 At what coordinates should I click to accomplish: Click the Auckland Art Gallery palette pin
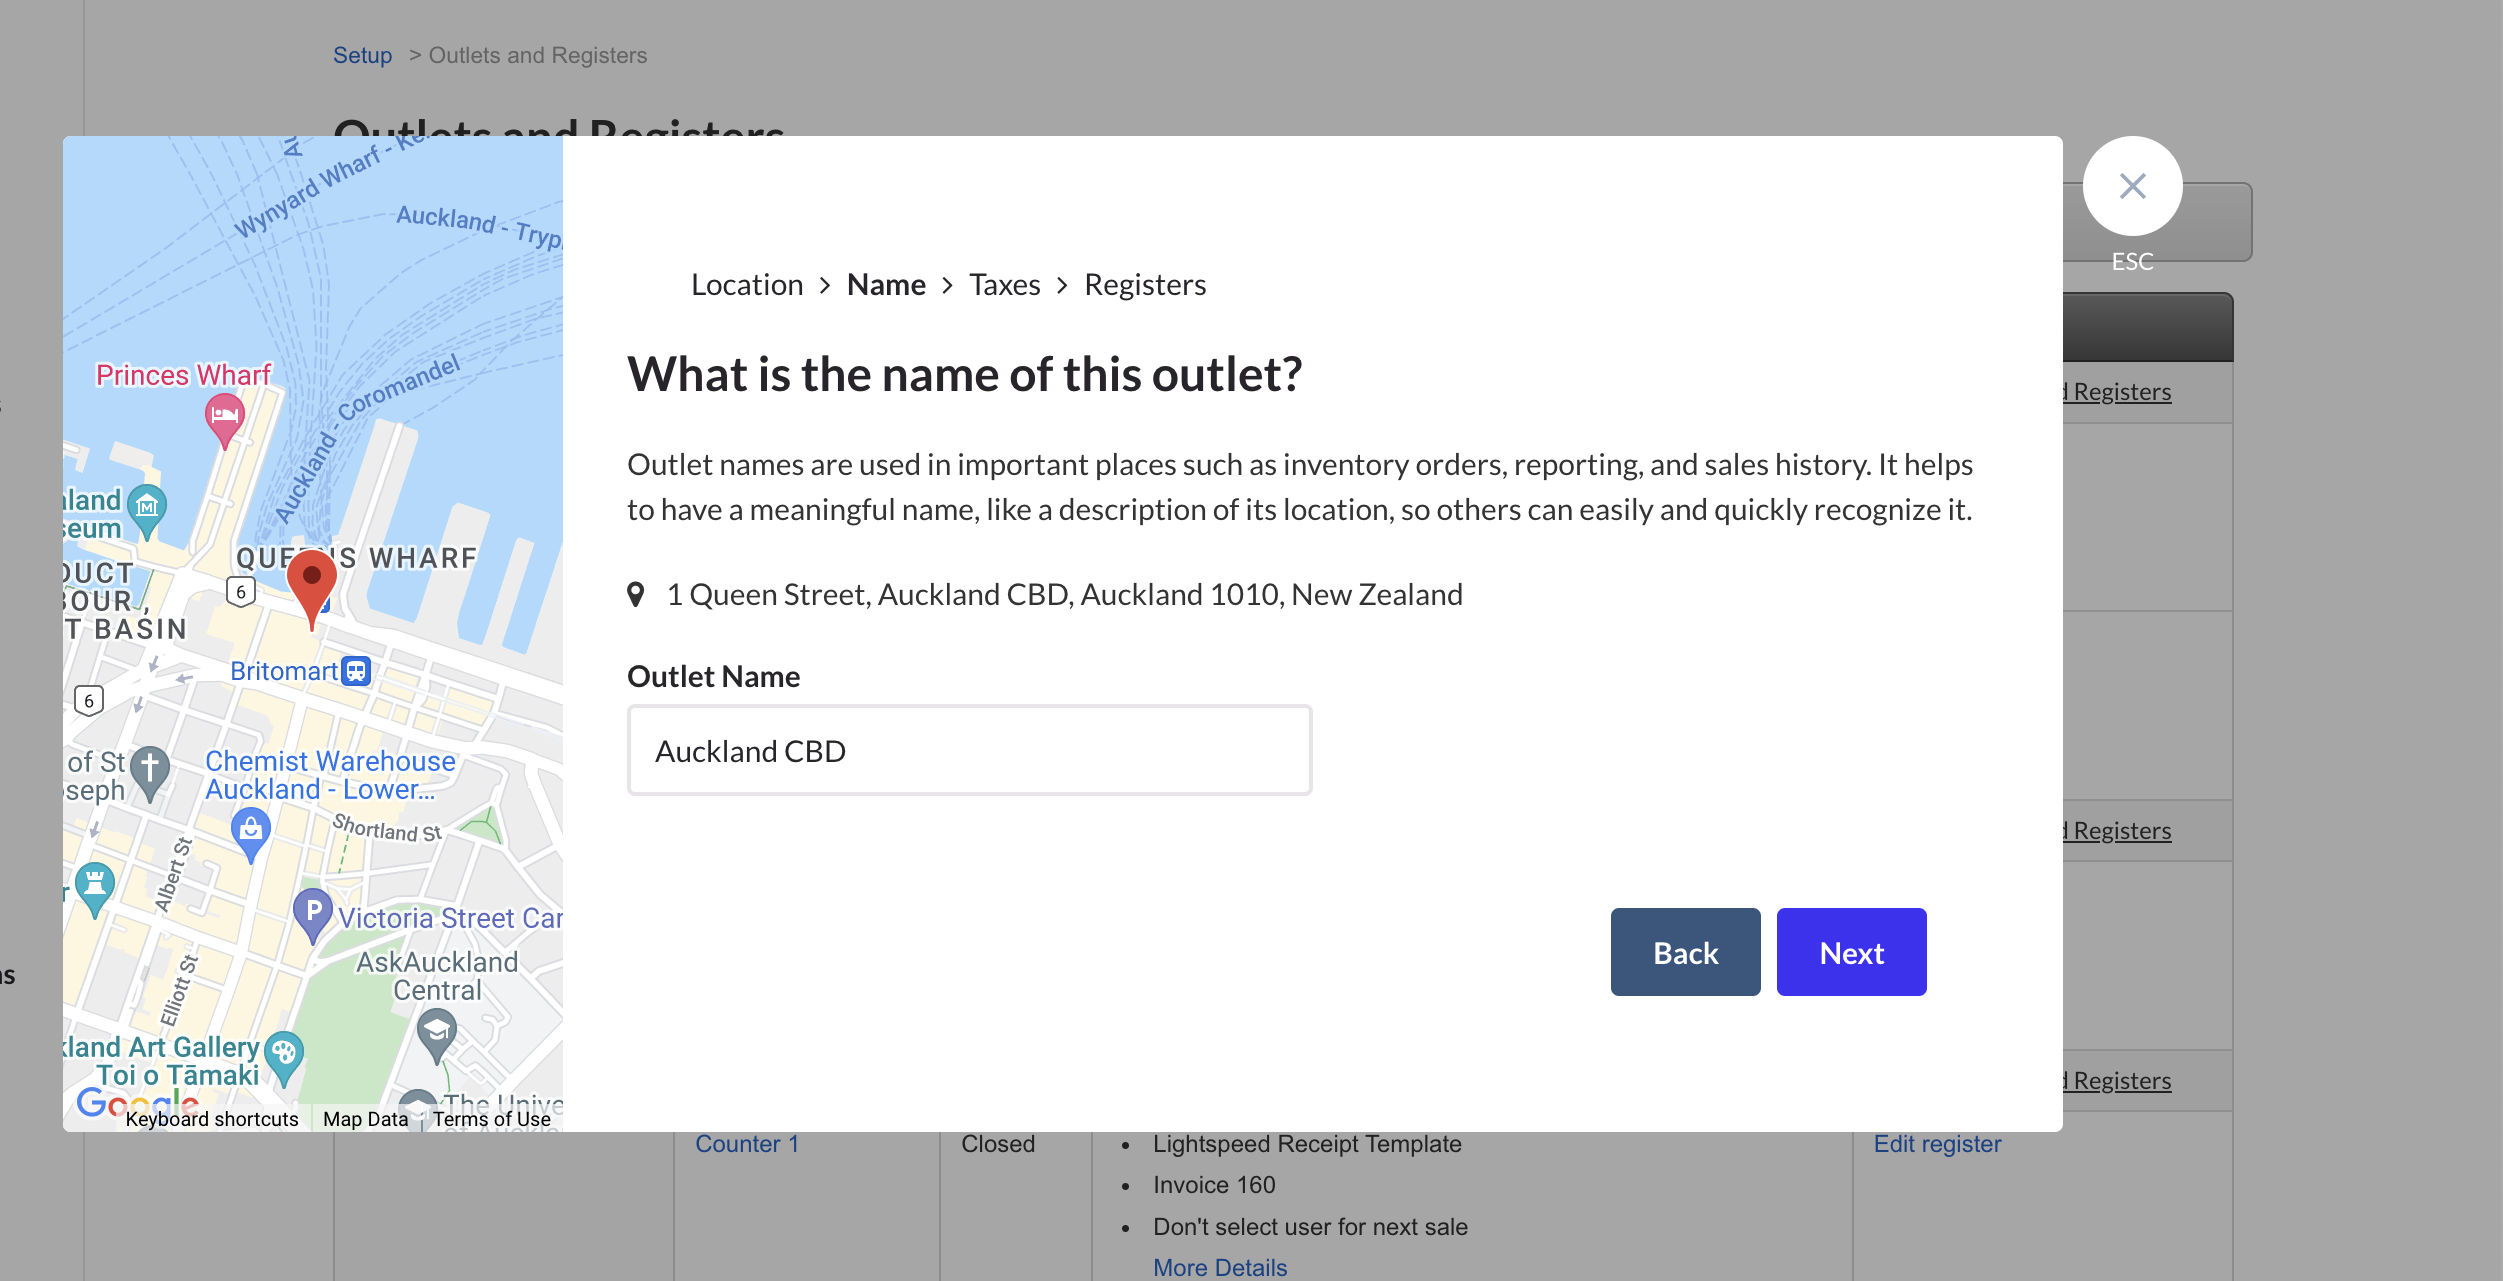click(283, 1050)
